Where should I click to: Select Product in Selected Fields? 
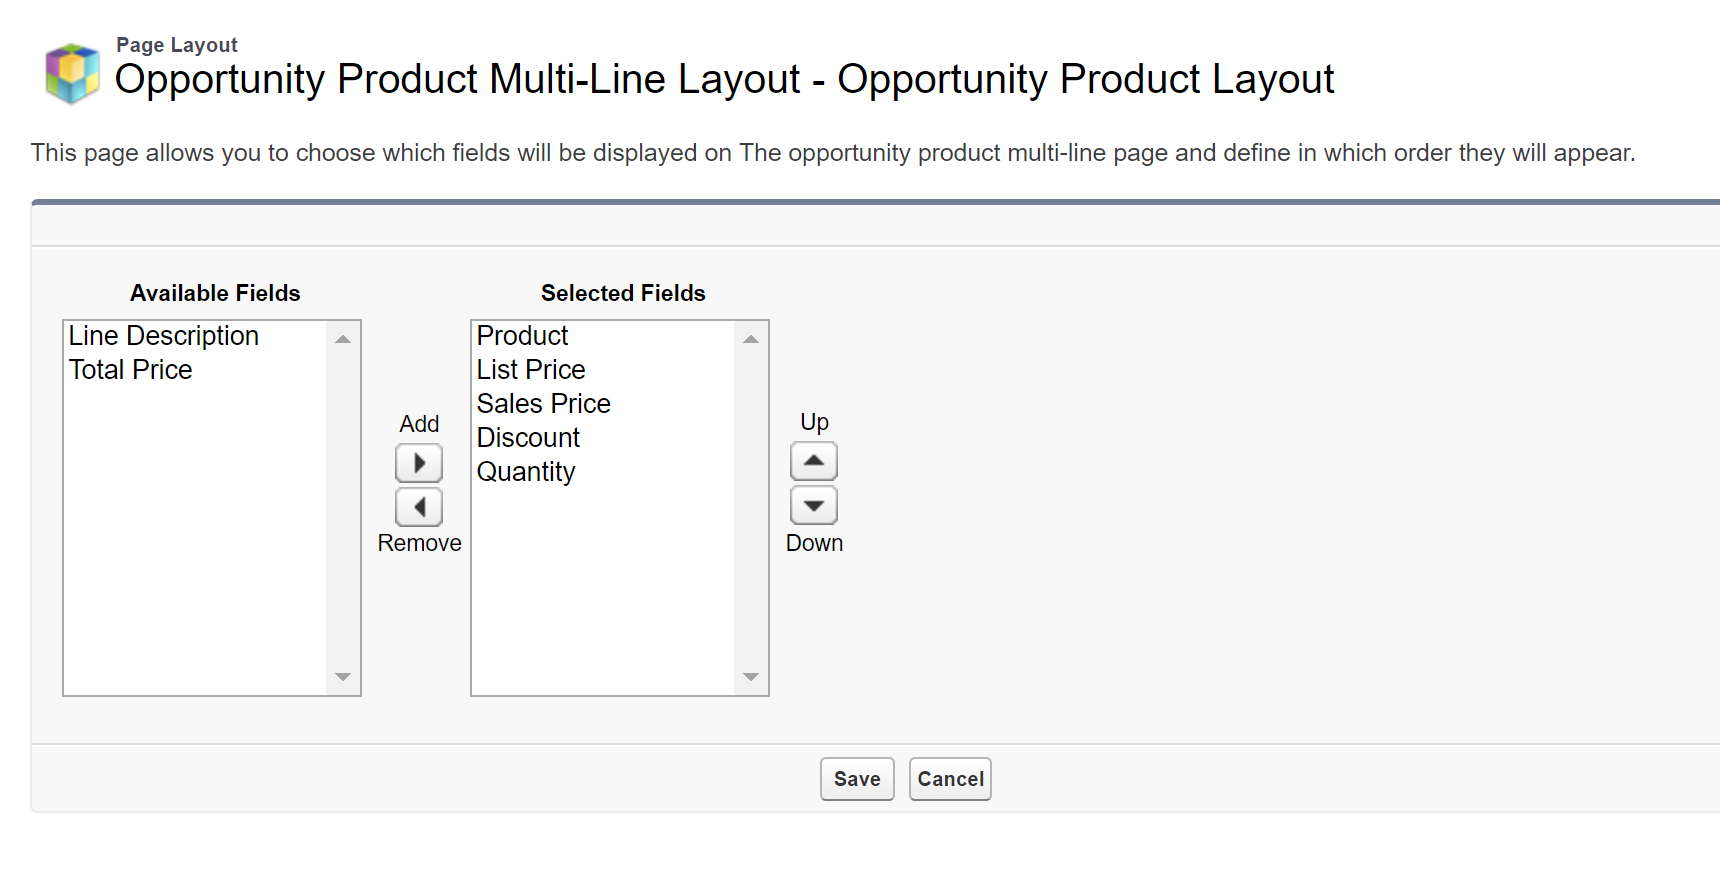(x=522, y=336)
